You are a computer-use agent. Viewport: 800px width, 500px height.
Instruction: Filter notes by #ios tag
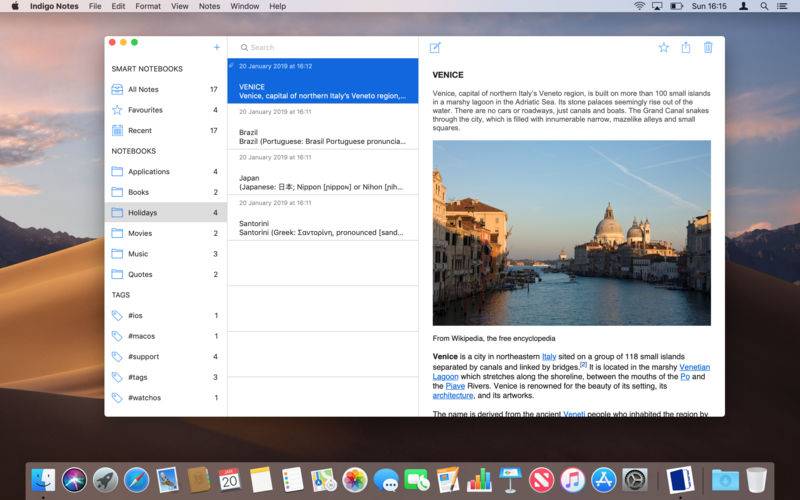(165, 315)
